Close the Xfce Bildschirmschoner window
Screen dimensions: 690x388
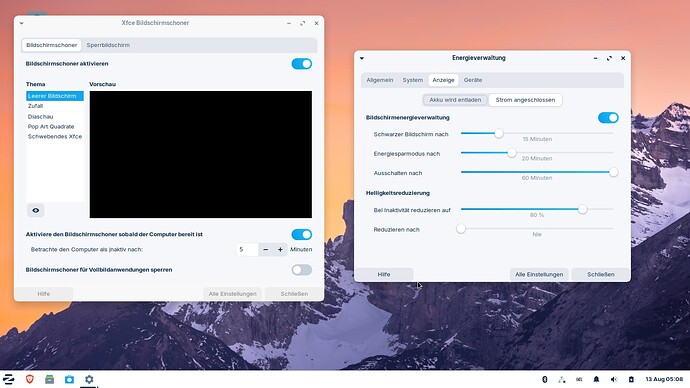316,23
